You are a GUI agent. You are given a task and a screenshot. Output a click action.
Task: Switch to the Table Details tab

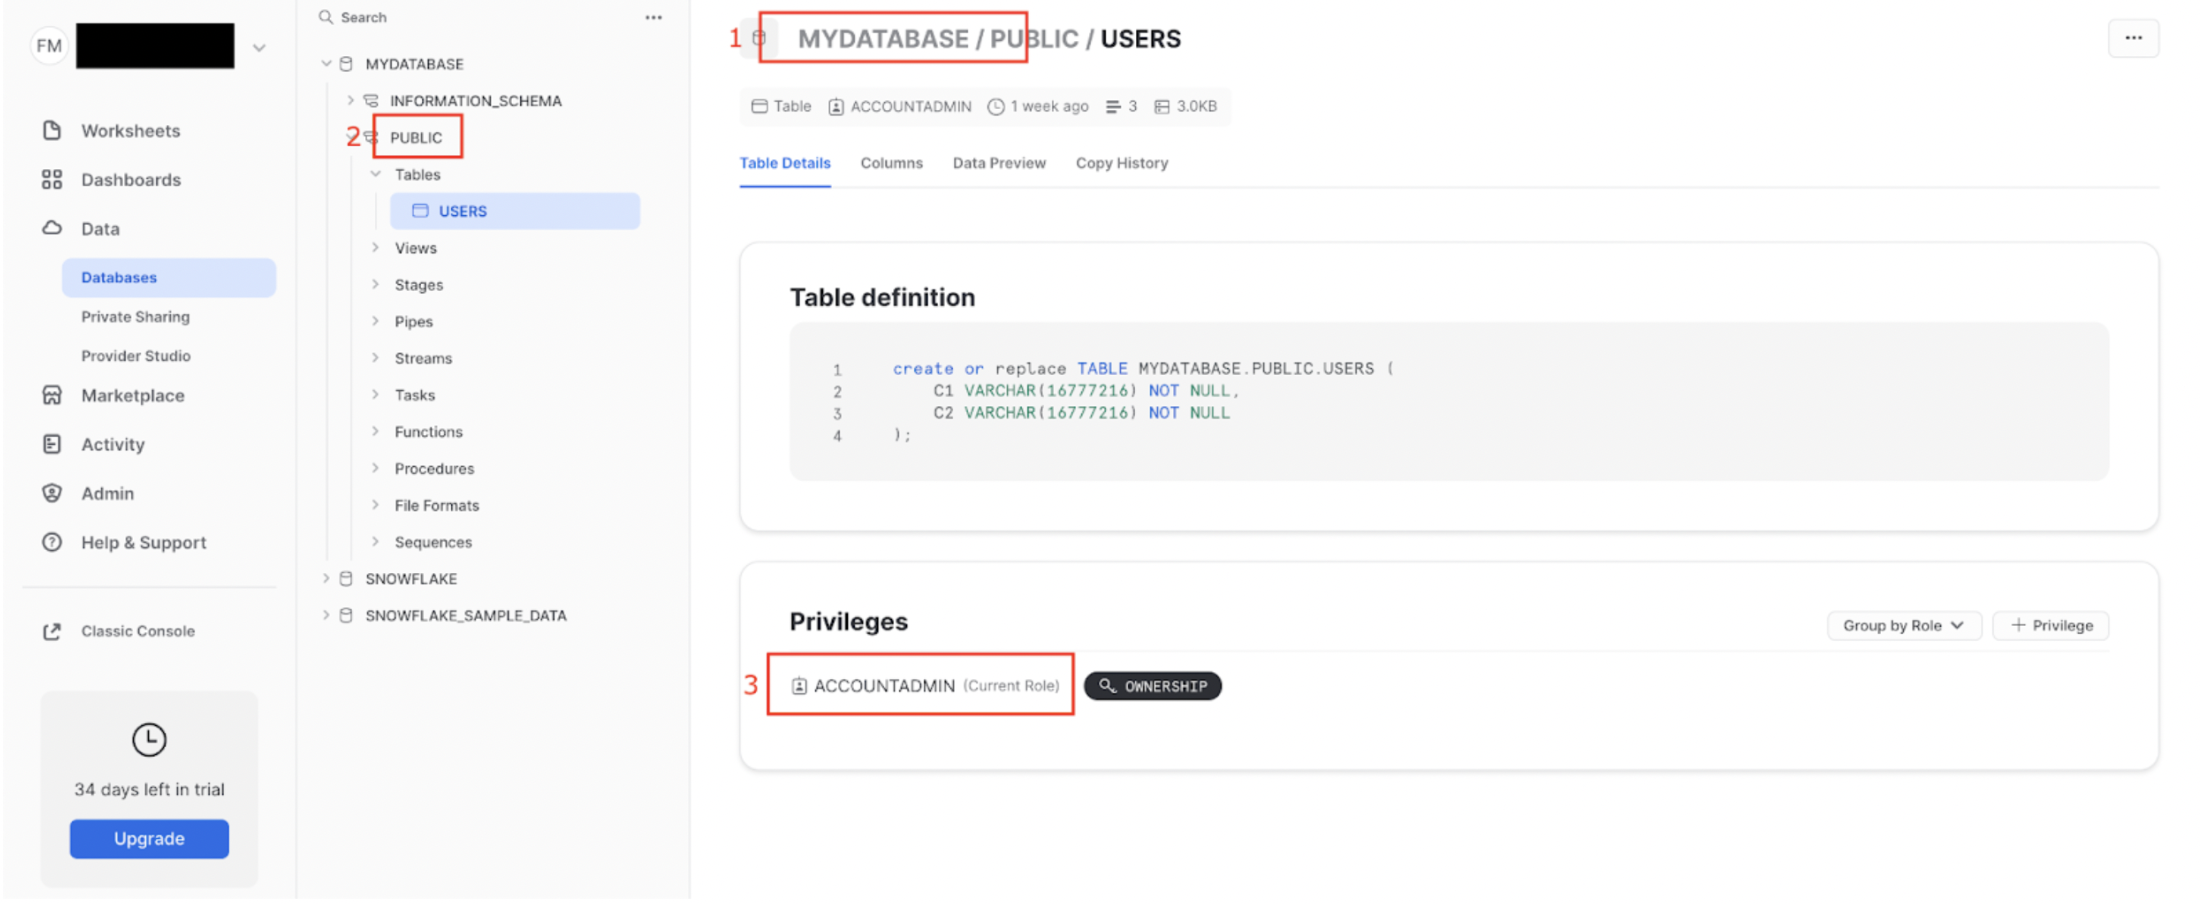click(785, 163)
